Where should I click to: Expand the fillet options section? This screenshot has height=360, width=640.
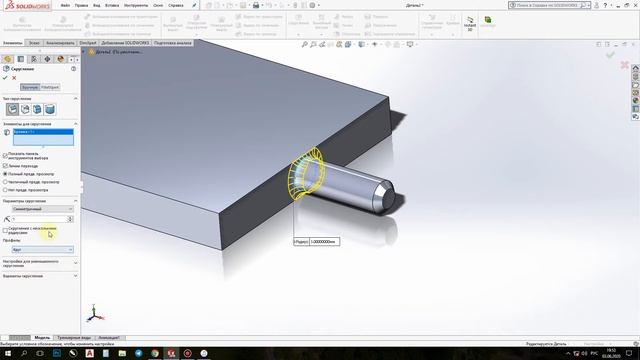[x=76, y=276]
